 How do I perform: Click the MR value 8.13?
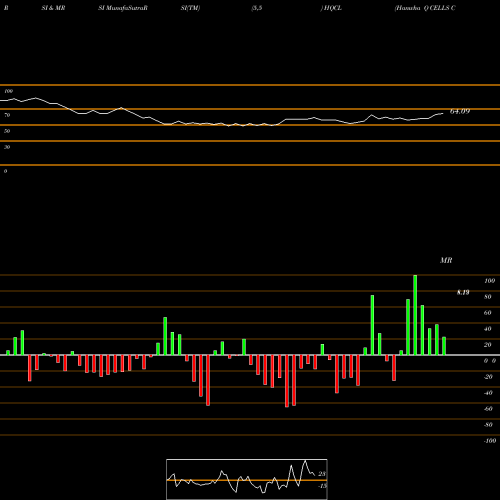[x=463, y=292]
